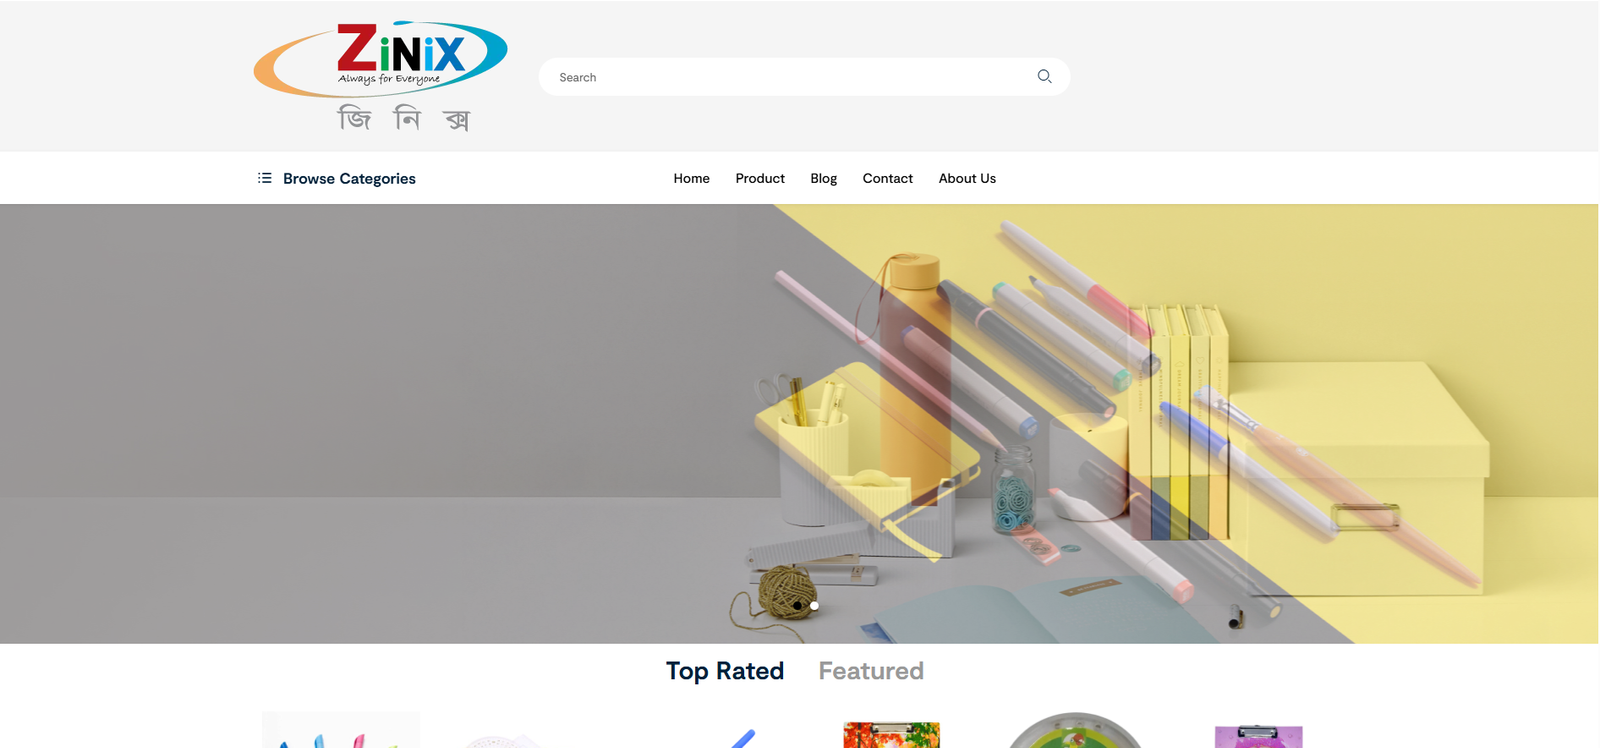Switch to the Top Rated tab
This screenshot has height=748, width=1600.
click(725, 671)
